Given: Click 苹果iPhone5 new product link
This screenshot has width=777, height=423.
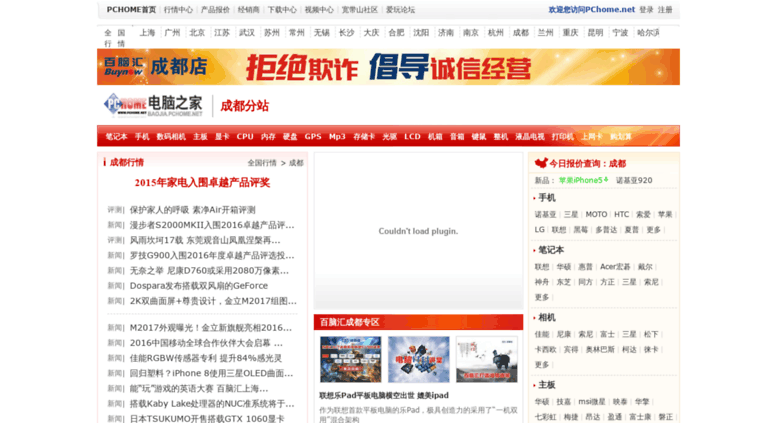Looking at the screenshot, I should tap(581, 180).
